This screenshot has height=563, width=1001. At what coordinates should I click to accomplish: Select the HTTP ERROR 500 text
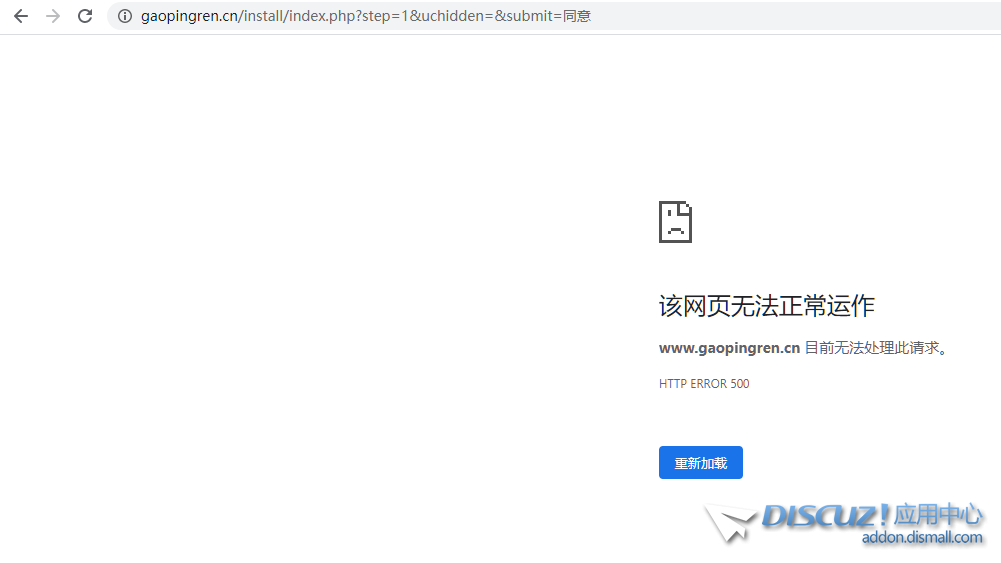(x=704, y=384)
